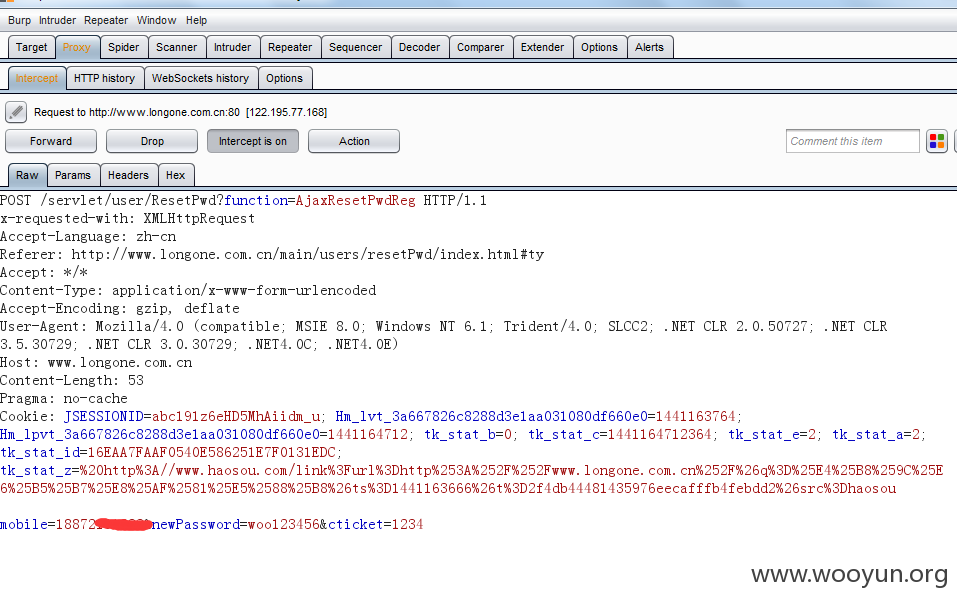Open the main Options tab after Extender
957x603 pixels.
[x=599, y=47]
